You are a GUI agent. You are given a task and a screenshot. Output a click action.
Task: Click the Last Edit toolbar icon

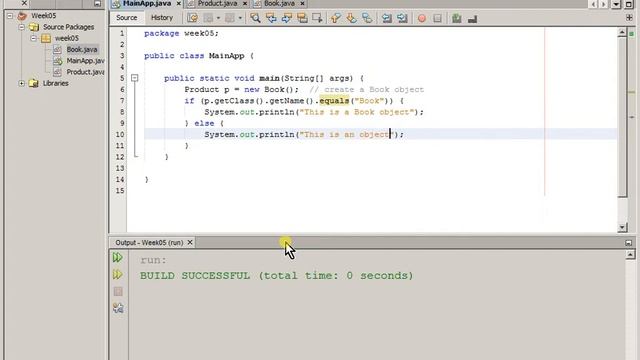(x=192, y=18)
